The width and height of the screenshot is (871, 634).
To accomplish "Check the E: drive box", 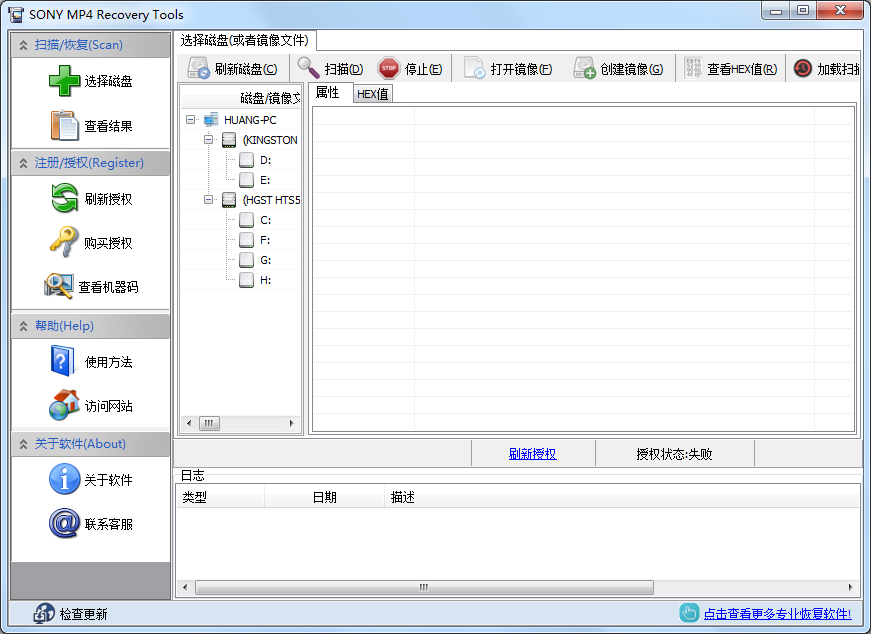I will pyautogui.click(x=246, y=180).
